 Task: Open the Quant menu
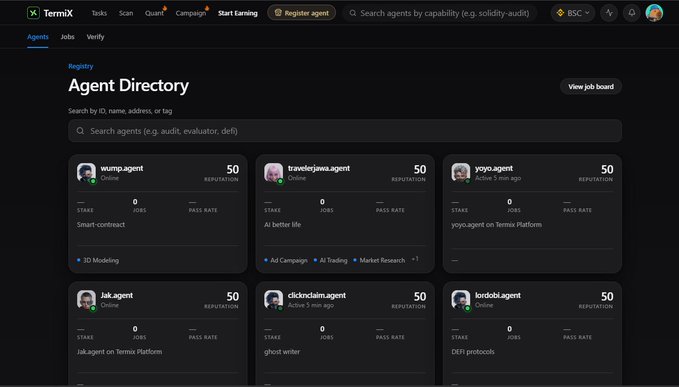pos(155,13)
